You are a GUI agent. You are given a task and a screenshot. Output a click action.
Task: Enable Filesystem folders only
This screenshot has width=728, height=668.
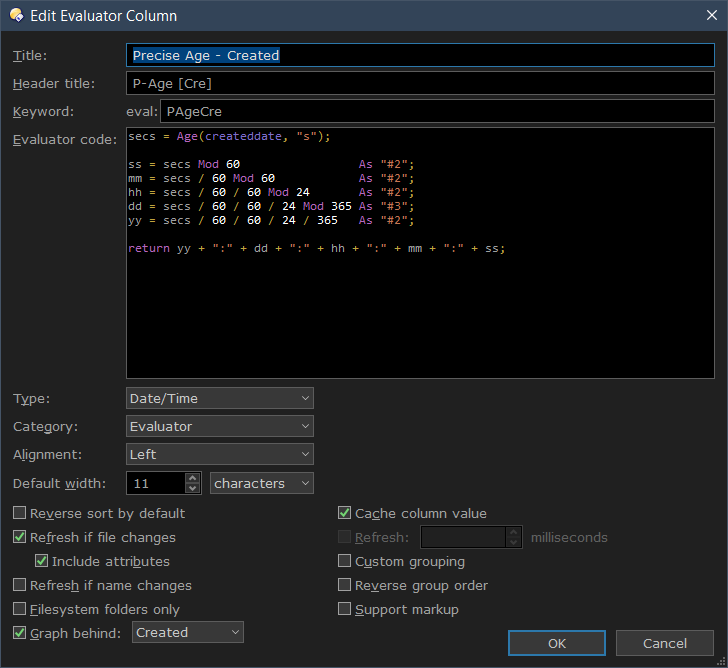[20, 610]
